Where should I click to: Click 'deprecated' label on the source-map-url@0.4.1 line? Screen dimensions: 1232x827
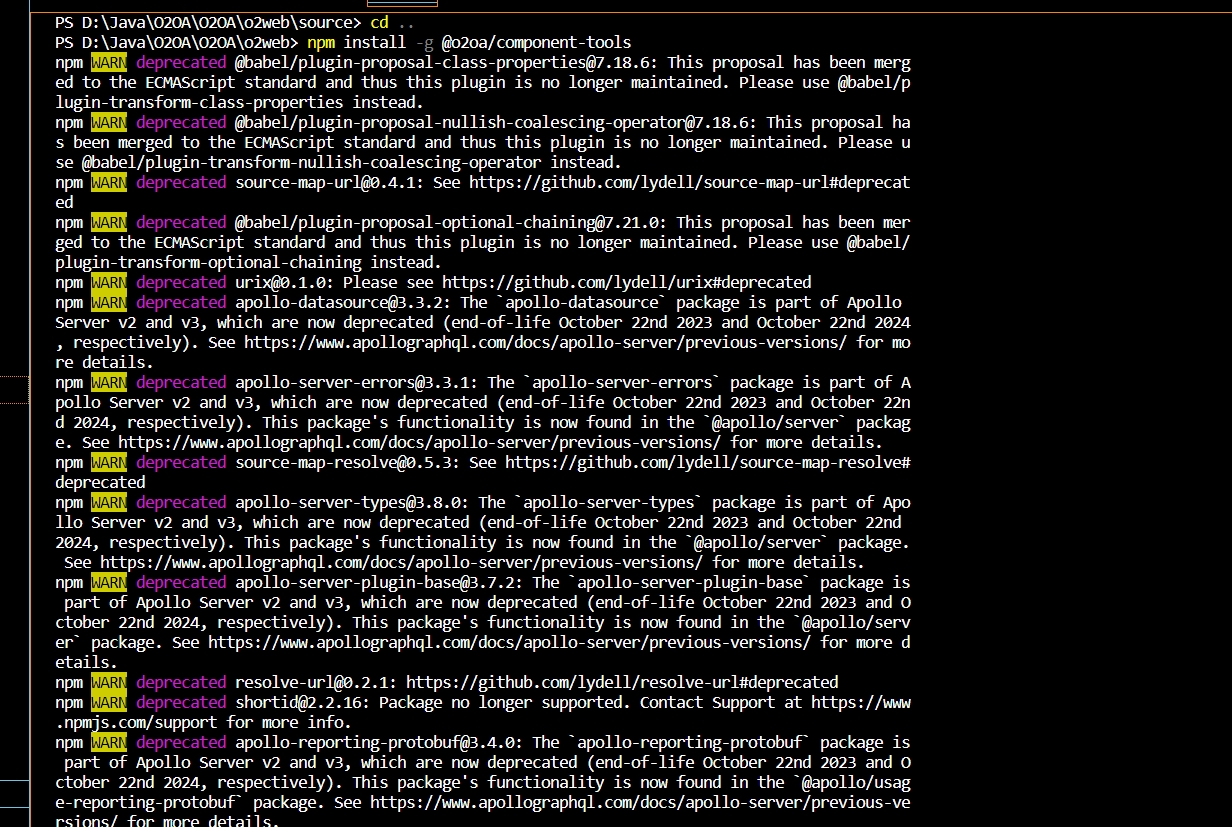pyautogui.click(x=181, y=182)
